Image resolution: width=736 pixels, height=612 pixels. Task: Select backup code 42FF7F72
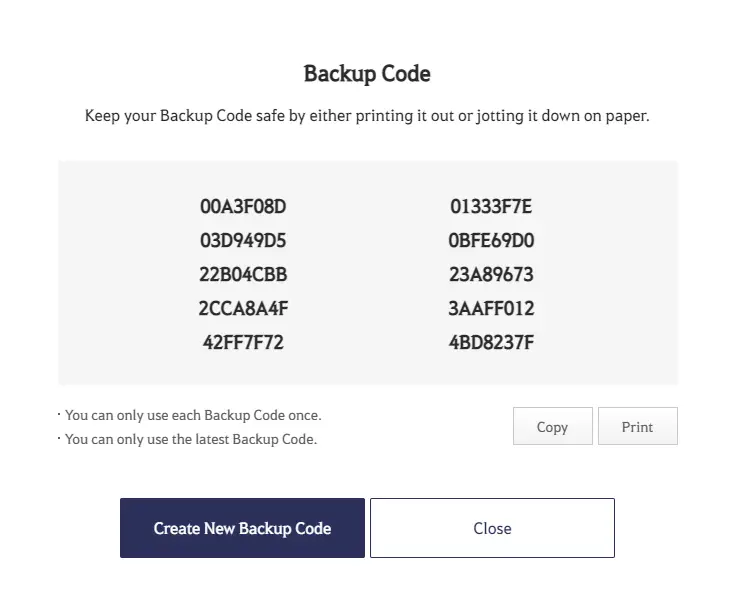[x=243, y=343]
